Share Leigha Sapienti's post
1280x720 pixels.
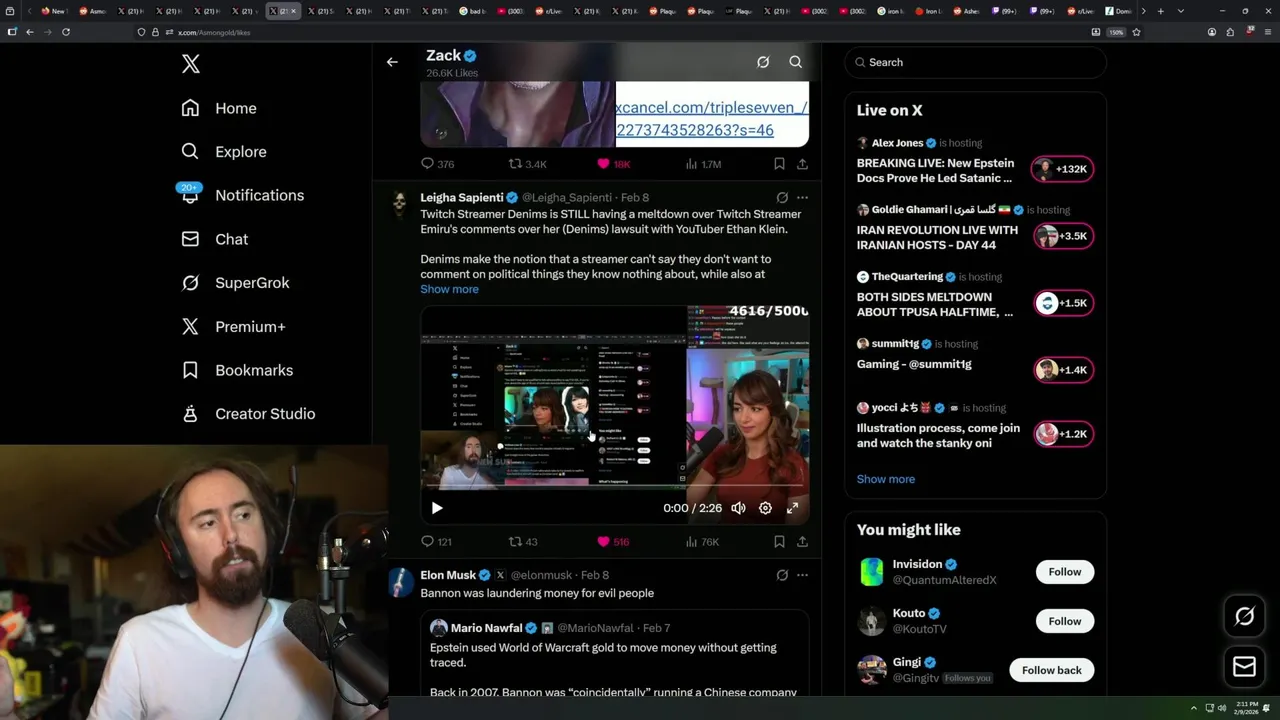(x=802, y=542)
